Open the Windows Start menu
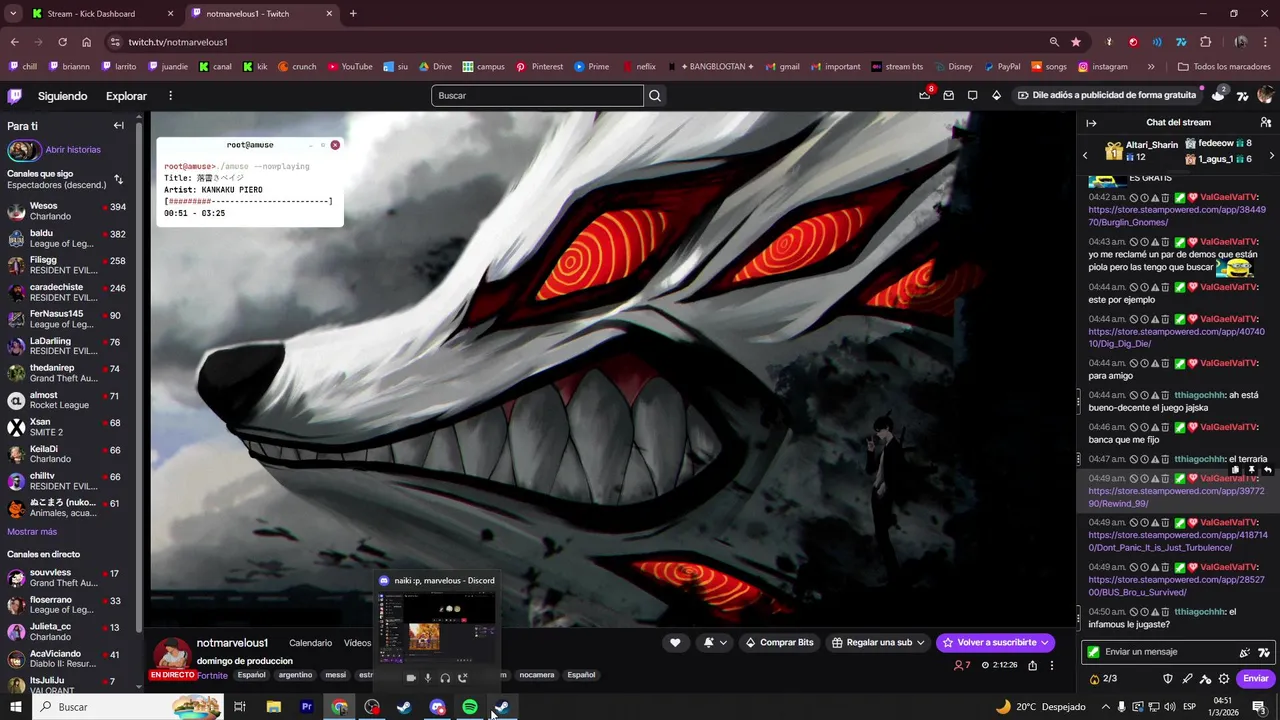This screenshot has width=1280, height=720. 15,707
